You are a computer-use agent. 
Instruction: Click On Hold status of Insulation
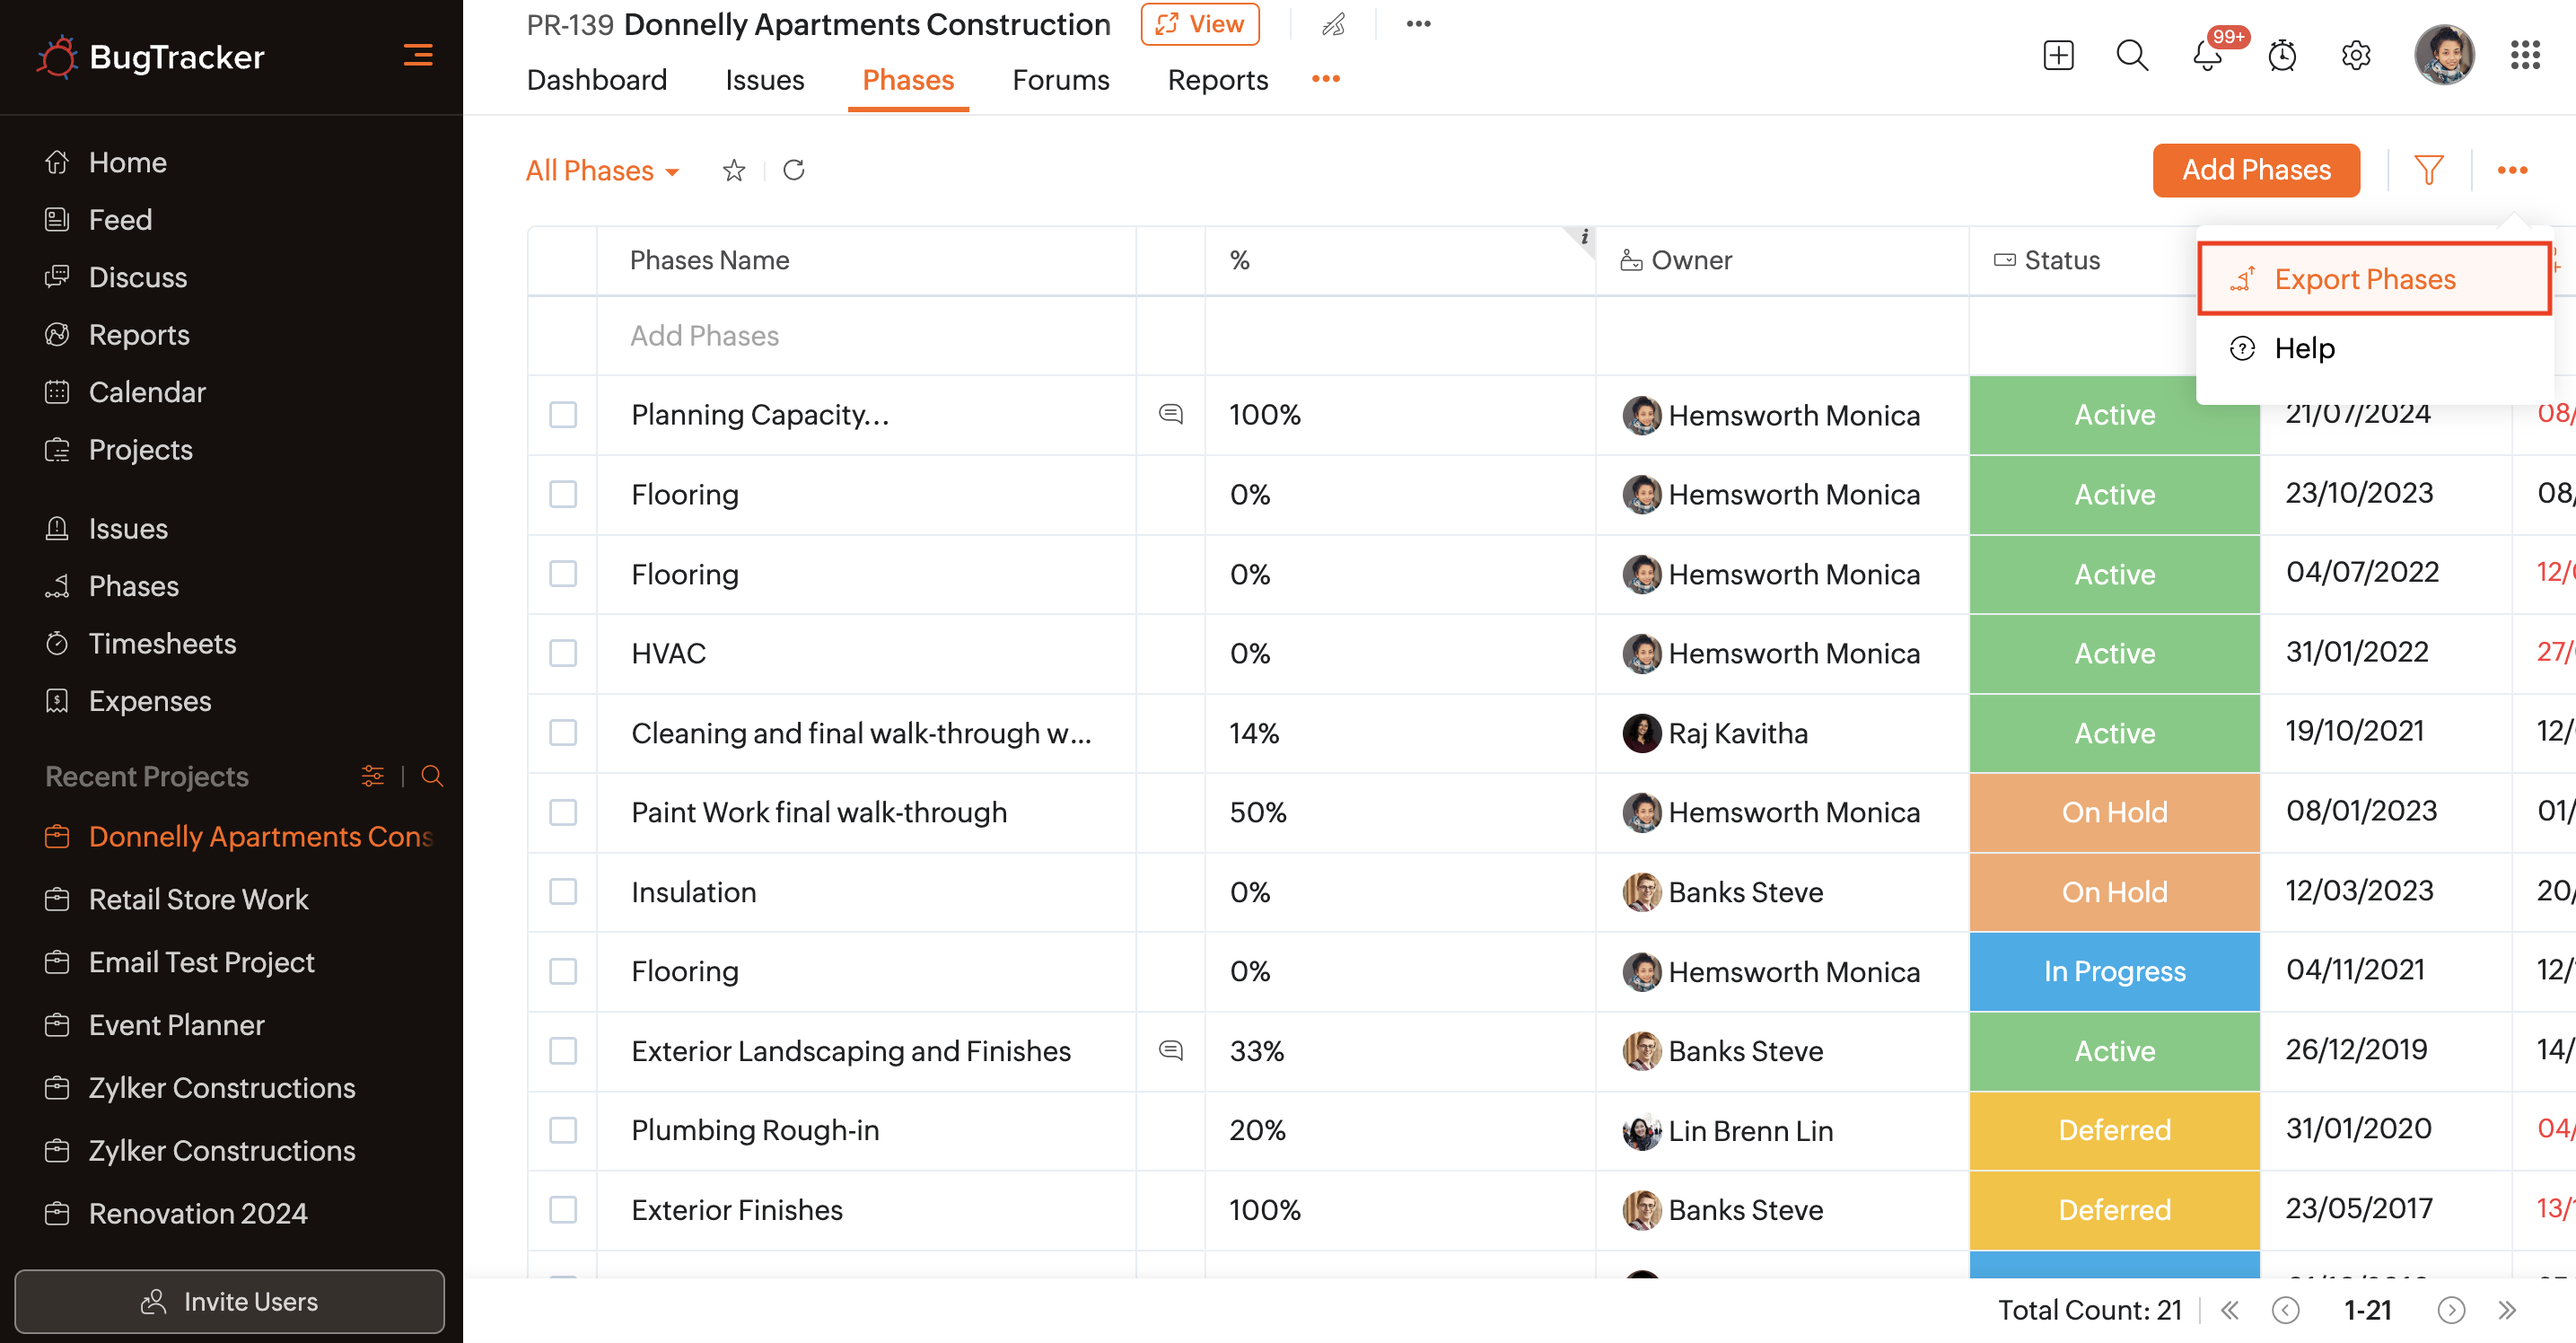[2114, 891]
